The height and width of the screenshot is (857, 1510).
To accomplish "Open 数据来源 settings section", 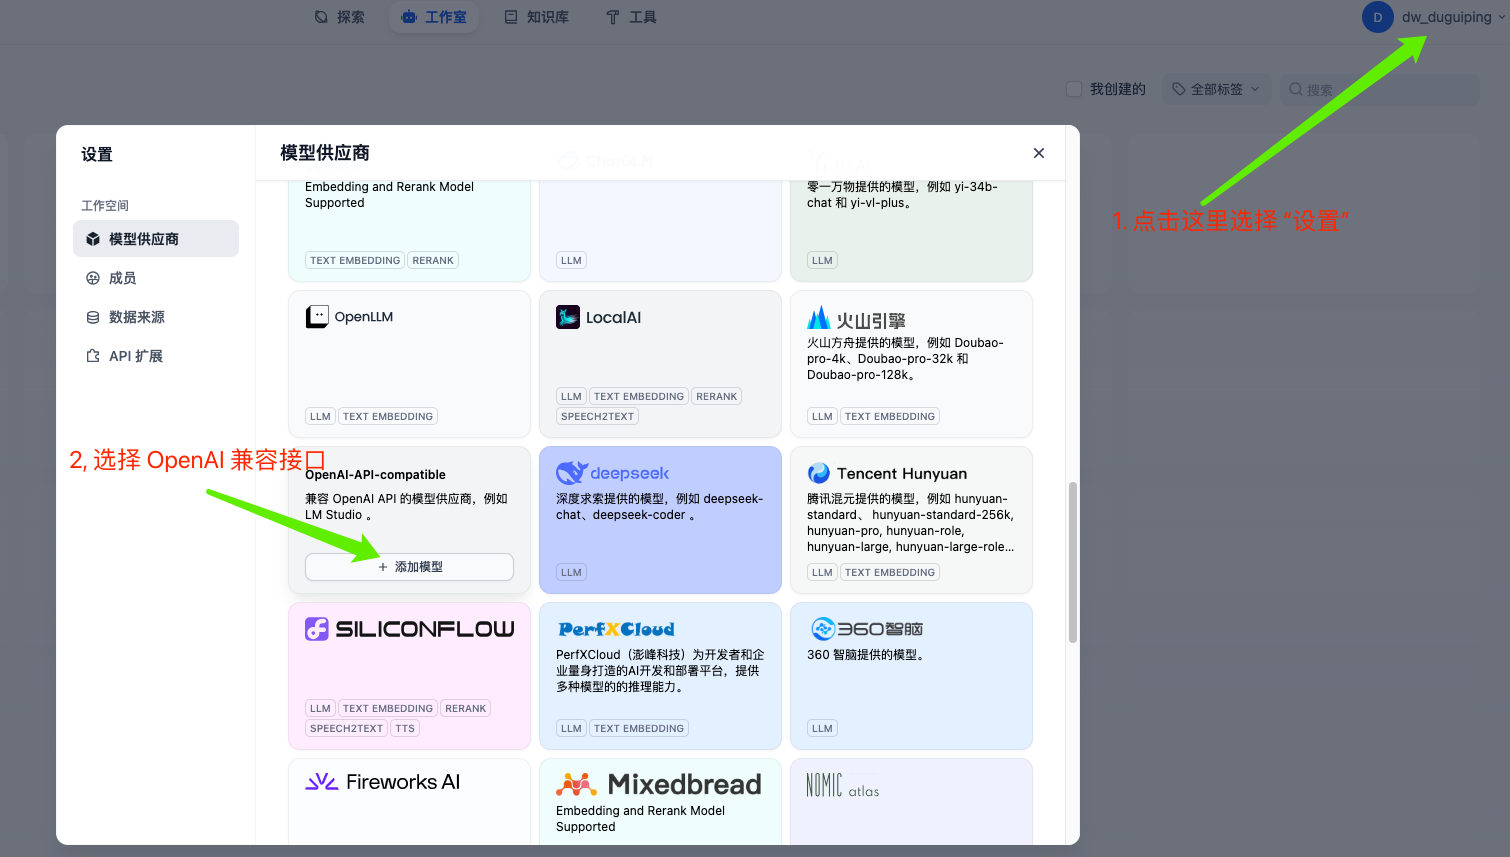I will click(137, 317).
